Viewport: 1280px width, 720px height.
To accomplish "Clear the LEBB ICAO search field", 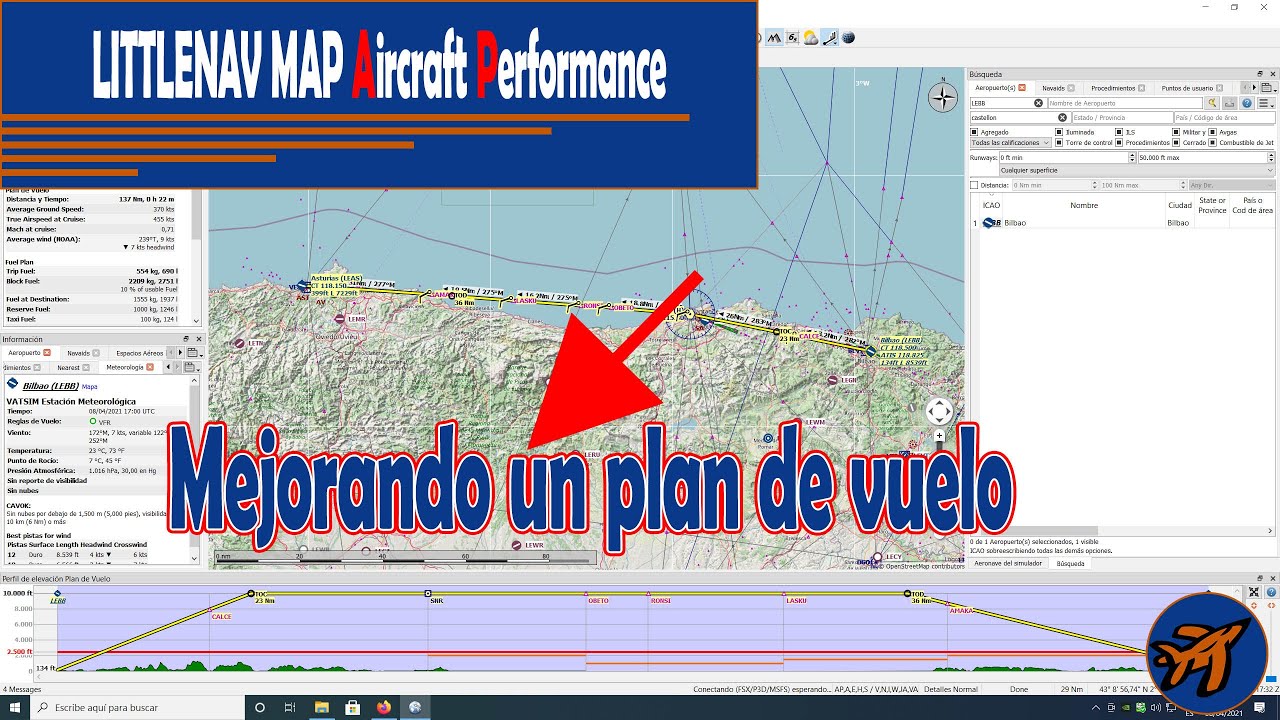I will click(x=1038, y=103).
